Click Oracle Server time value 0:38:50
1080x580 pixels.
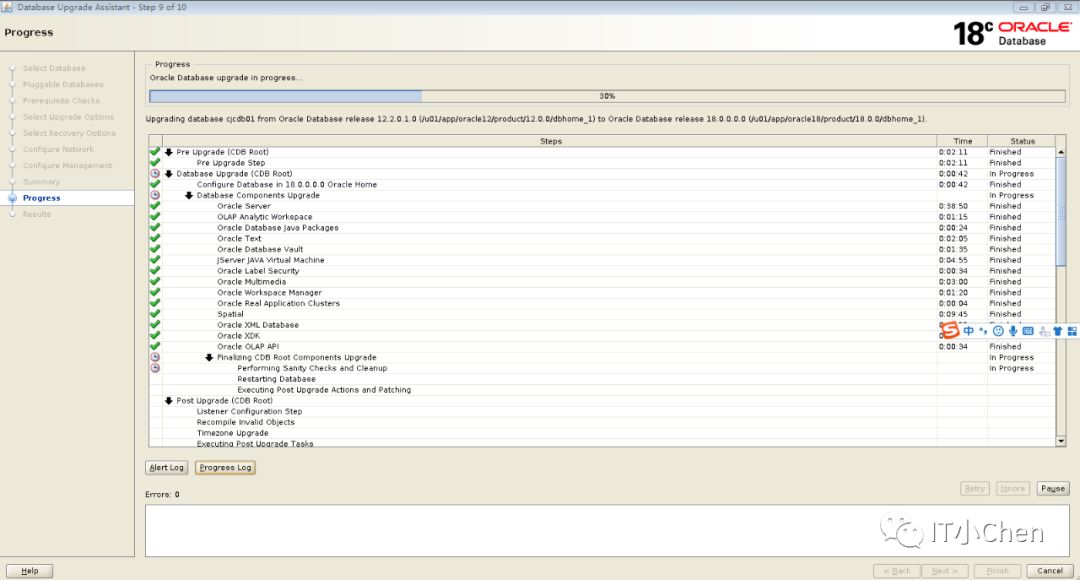click(953, 206)
